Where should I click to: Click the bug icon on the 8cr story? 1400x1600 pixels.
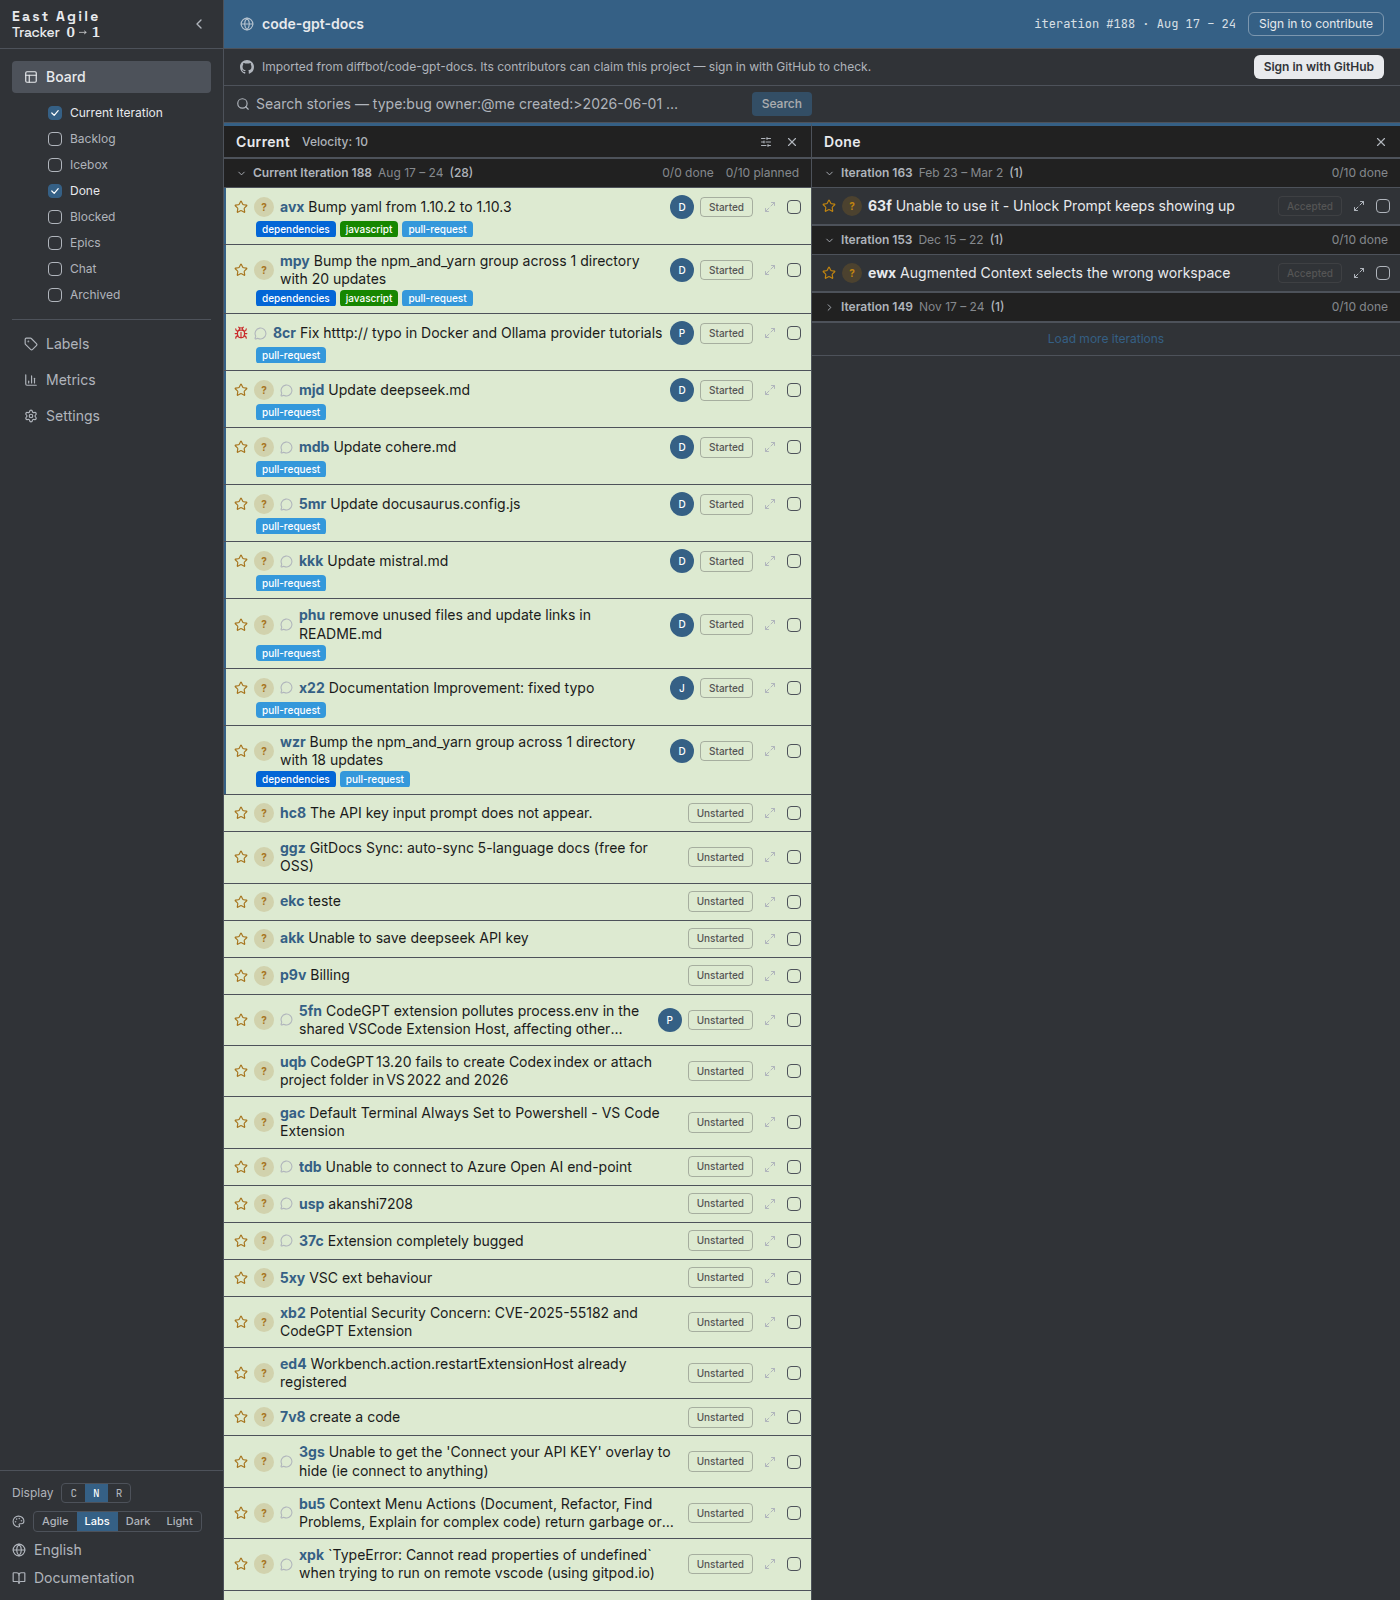point(241,333)
